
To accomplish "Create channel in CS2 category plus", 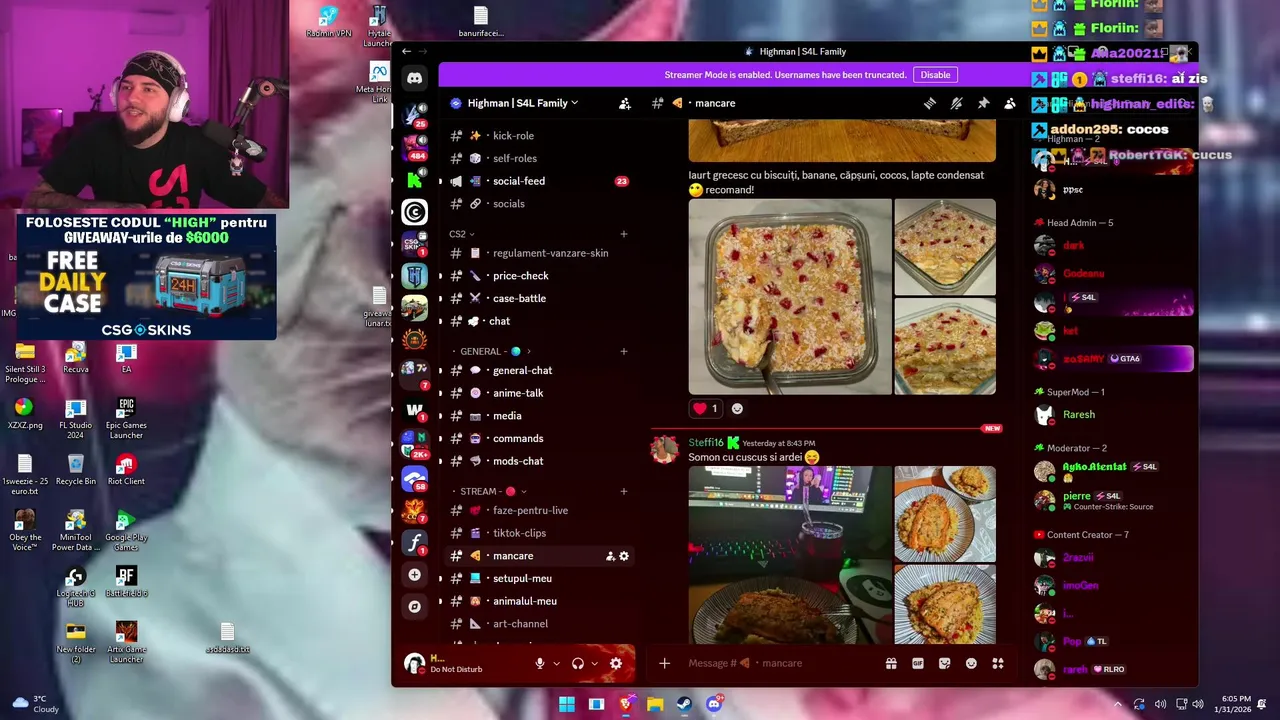I will 624,234.
